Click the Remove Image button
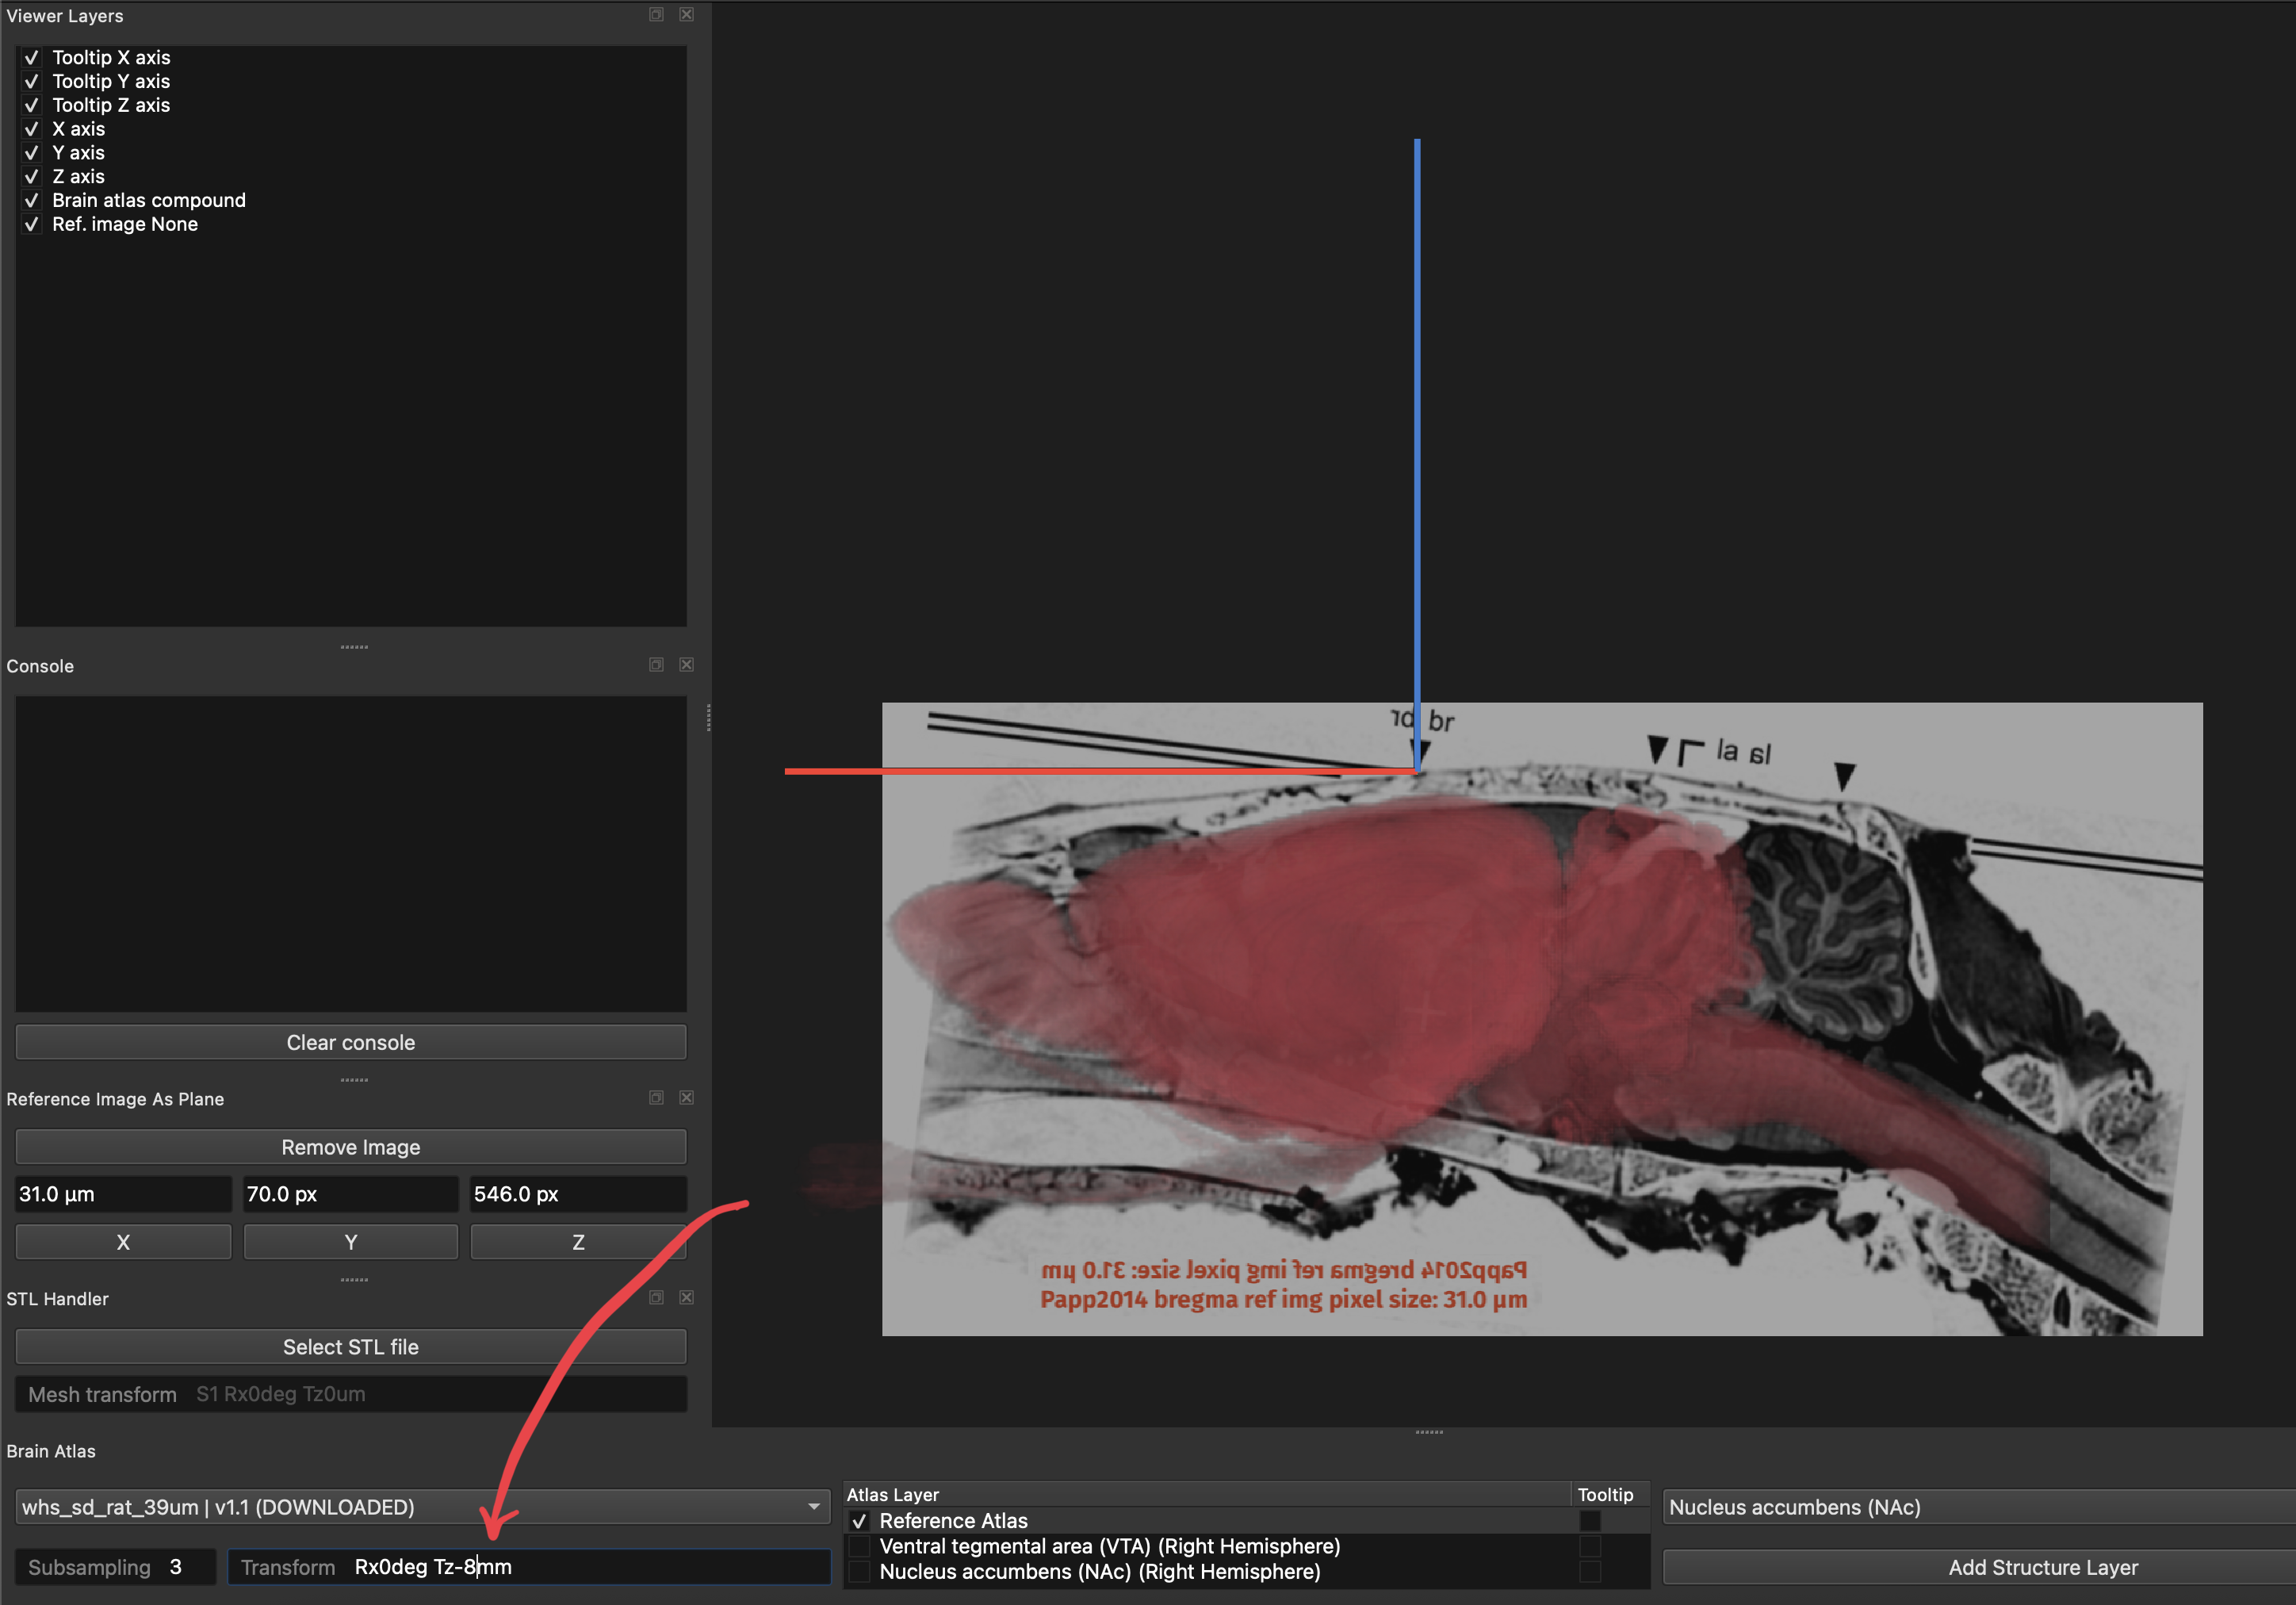The image size is (2296, 1605). (351, 1147)
